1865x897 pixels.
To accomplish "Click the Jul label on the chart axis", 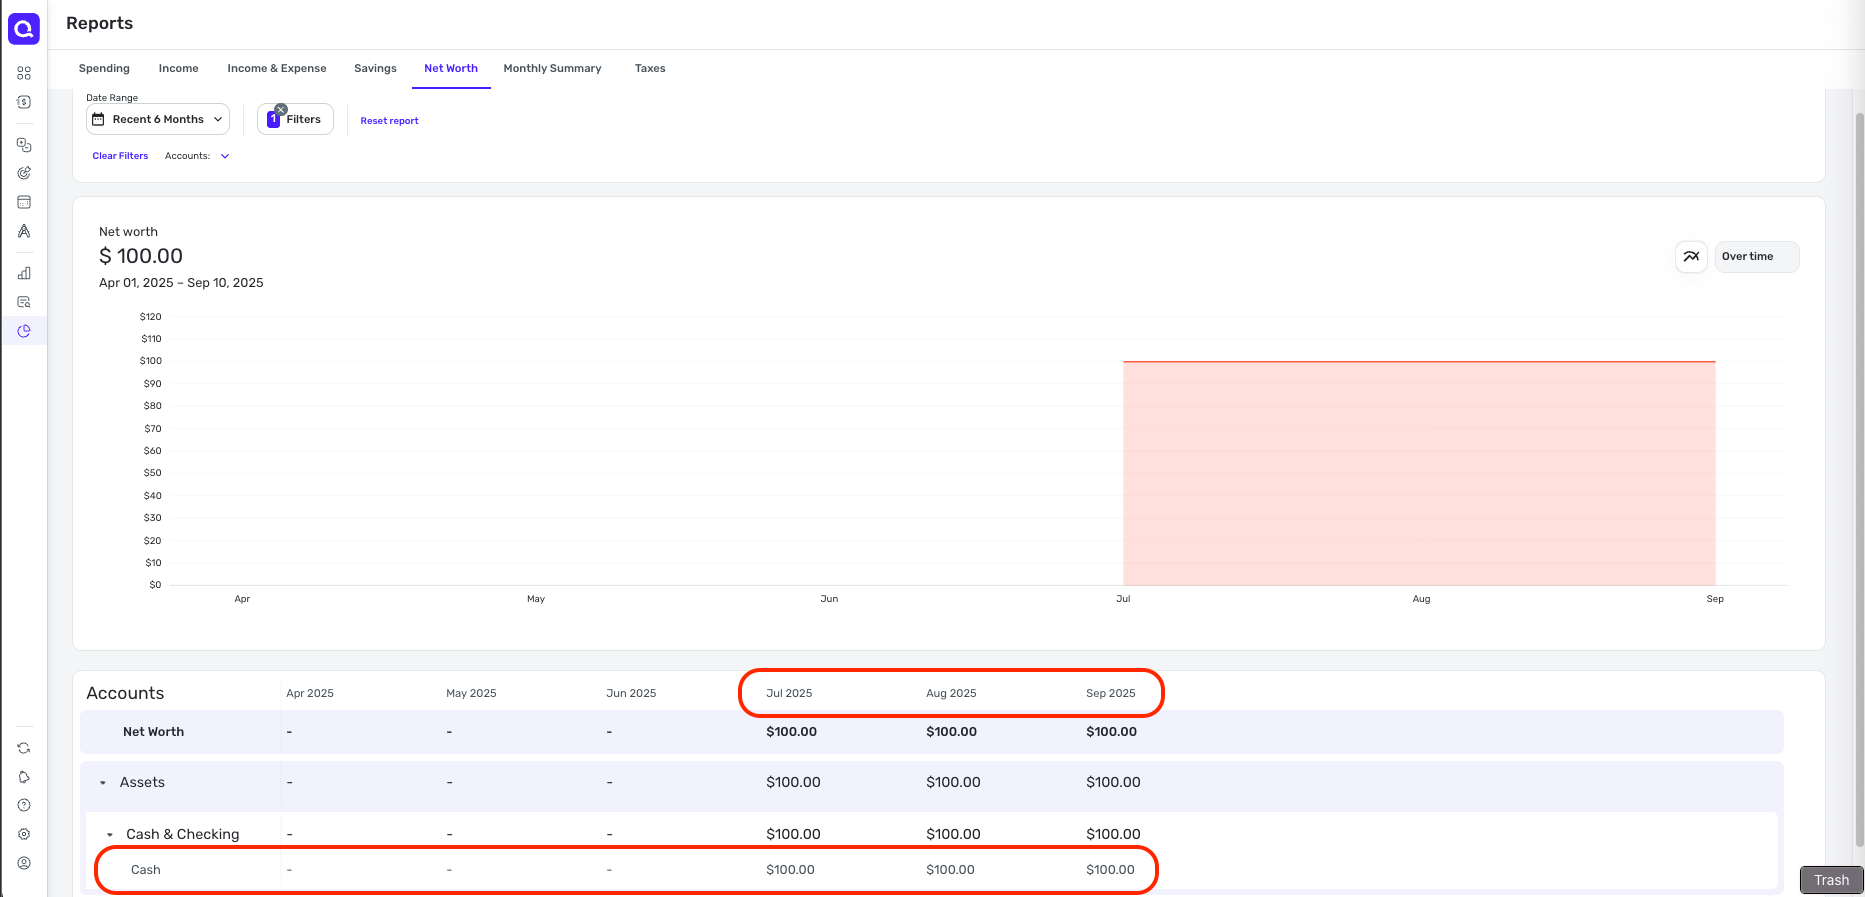I will pyautogui.click(x=1123, y=599).
